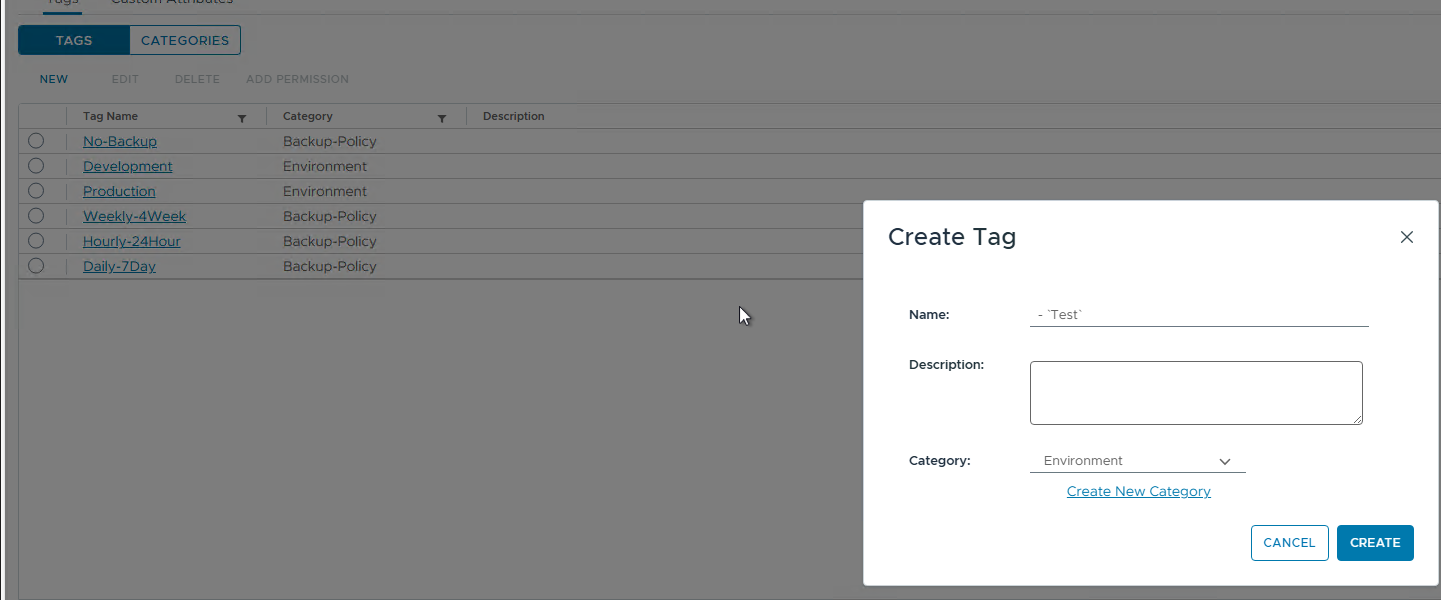
Task: Click the Tag Name column filter icon
Action: 242,118
